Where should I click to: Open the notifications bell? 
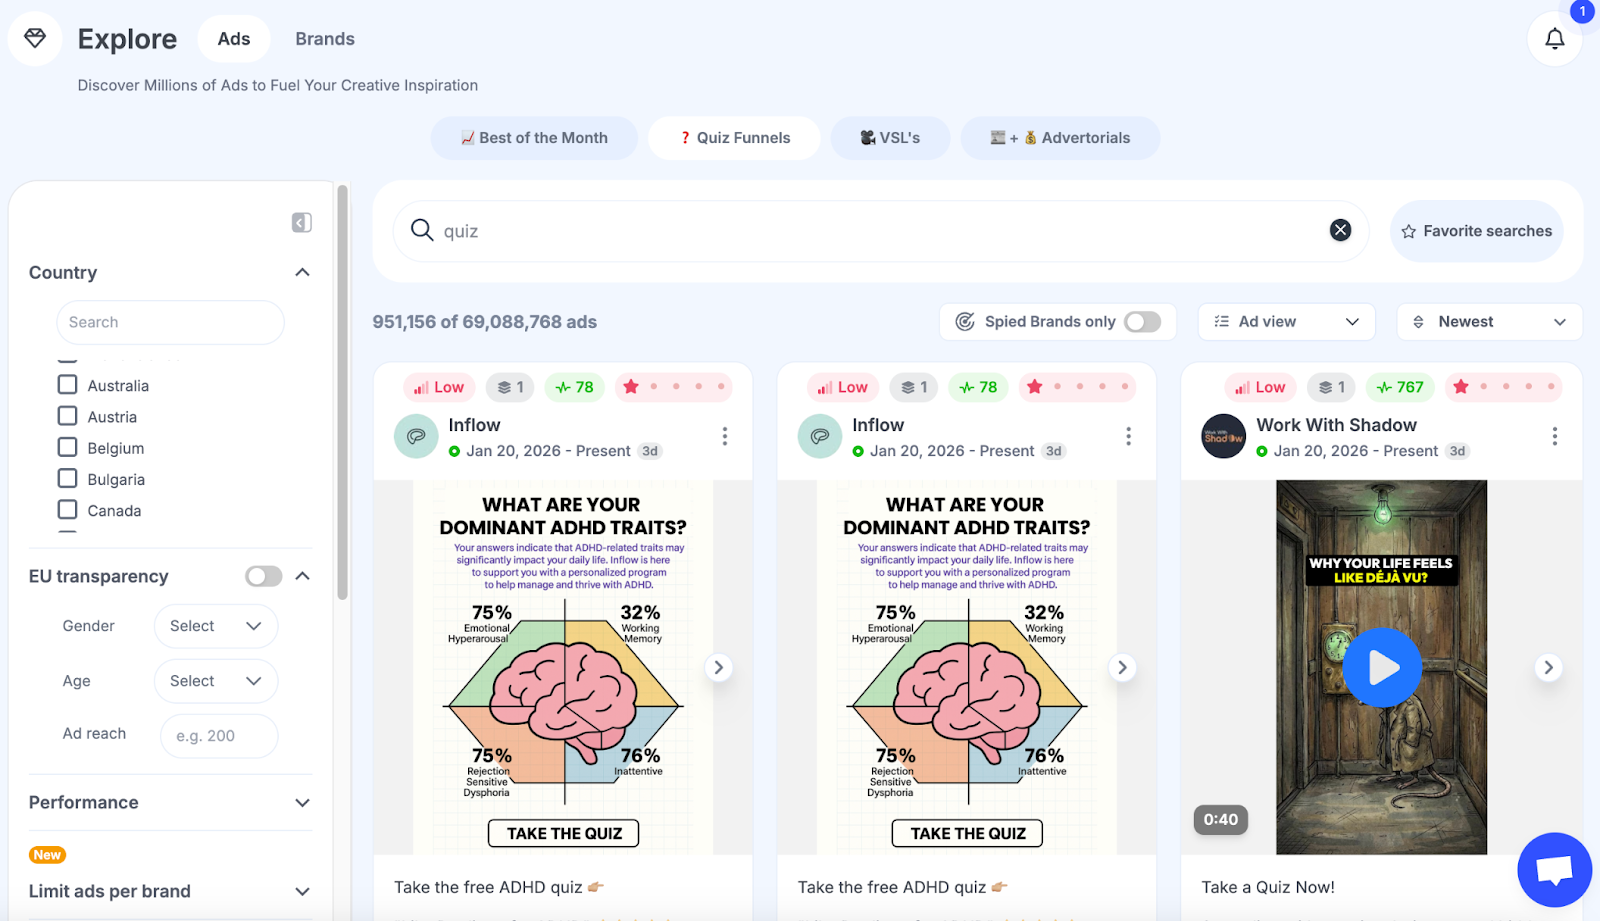coord(1554,39)
